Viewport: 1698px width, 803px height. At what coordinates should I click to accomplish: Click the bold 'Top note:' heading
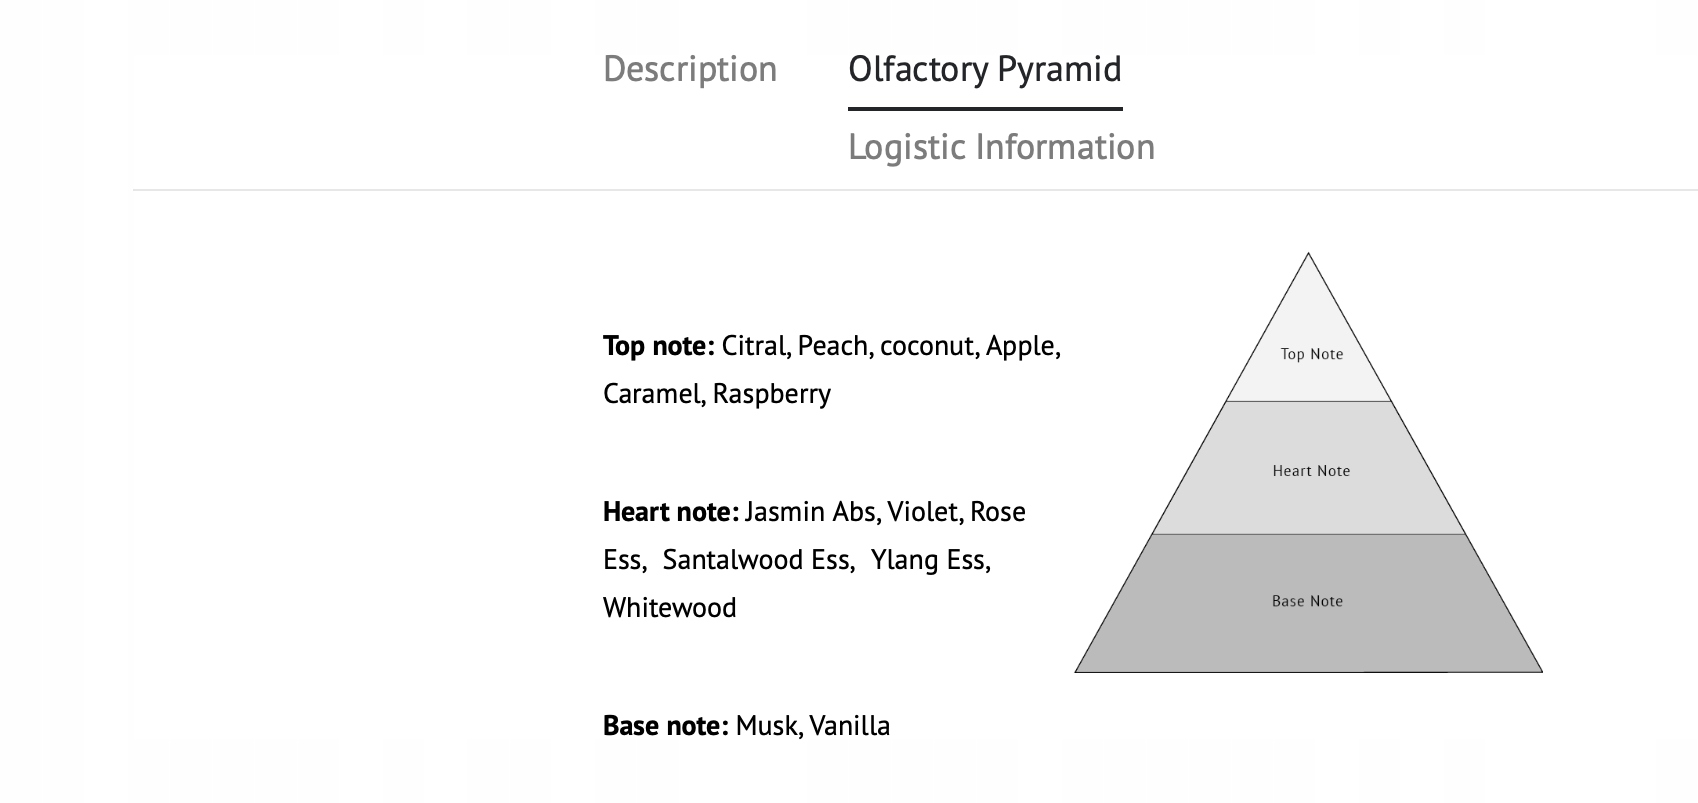pyautogui.click(x=658, y=346)
